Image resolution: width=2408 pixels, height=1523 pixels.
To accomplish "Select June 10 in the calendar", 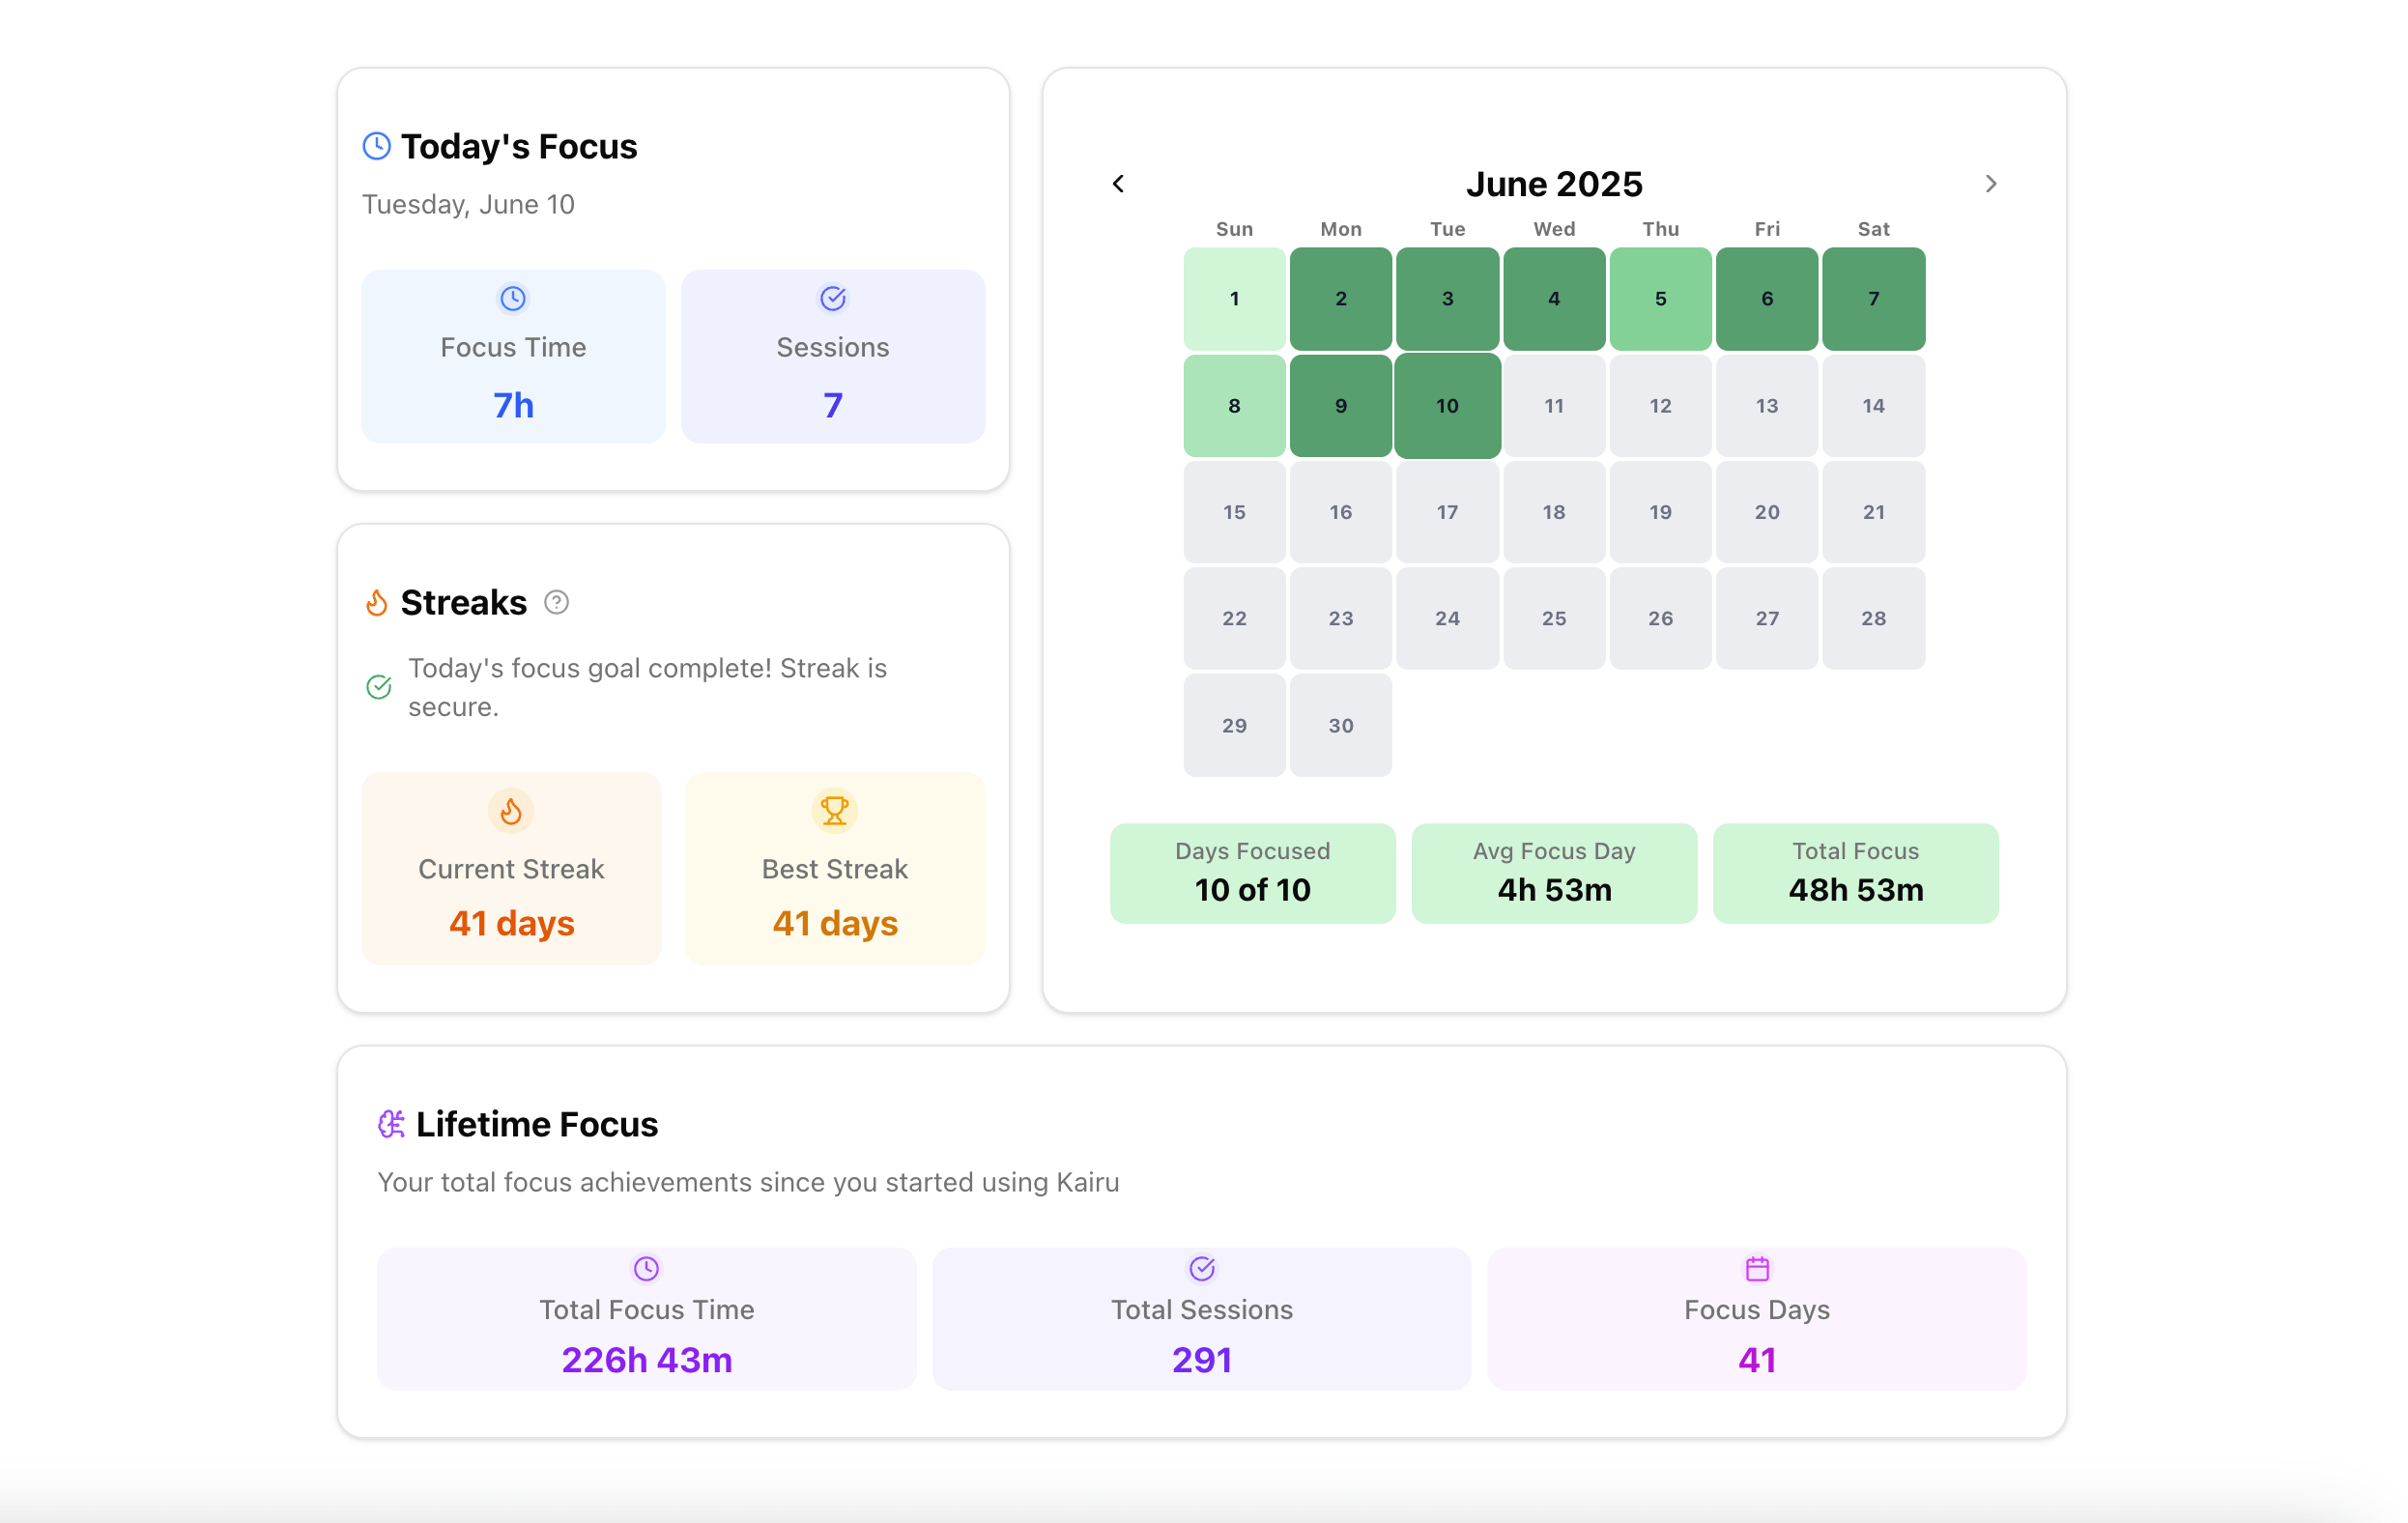I will point(1447,405).
